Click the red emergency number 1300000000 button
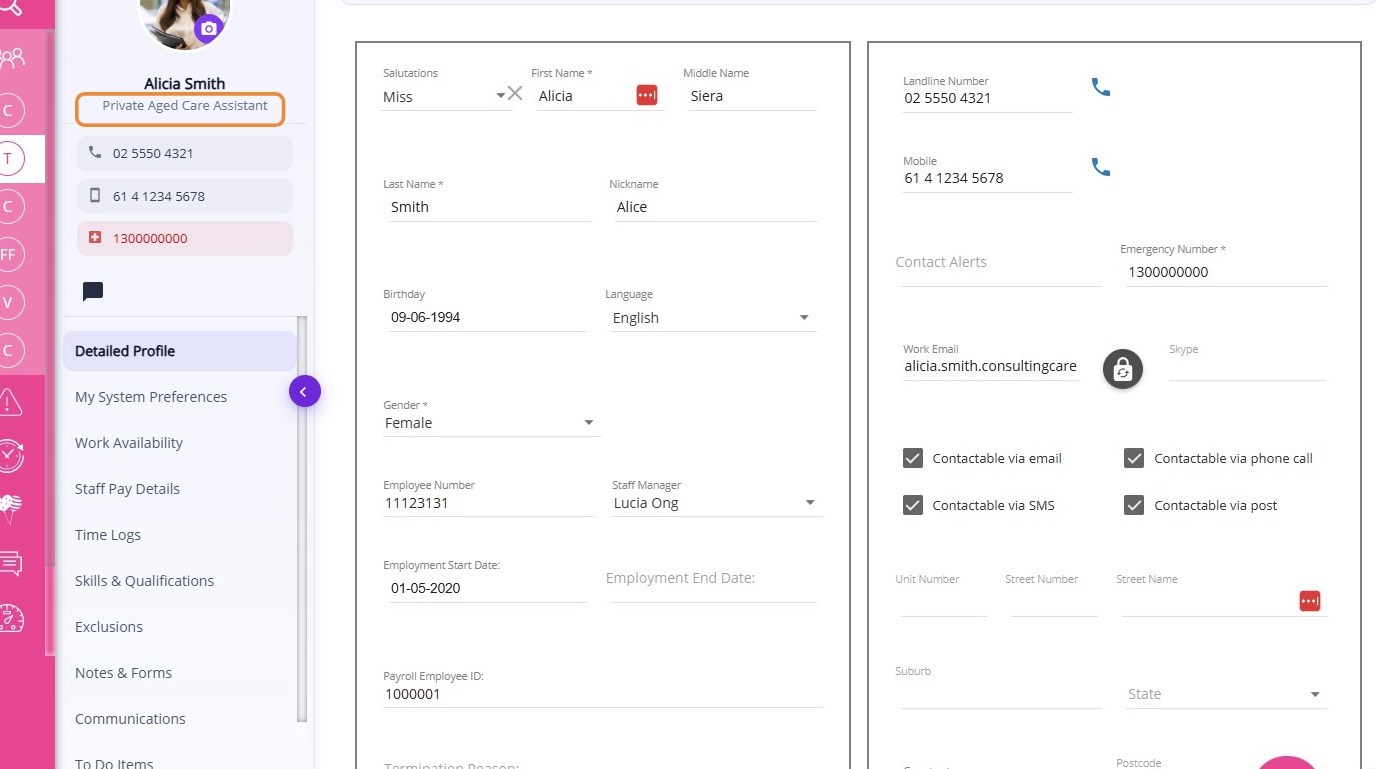1376x769 pixels. pos(185,238)
